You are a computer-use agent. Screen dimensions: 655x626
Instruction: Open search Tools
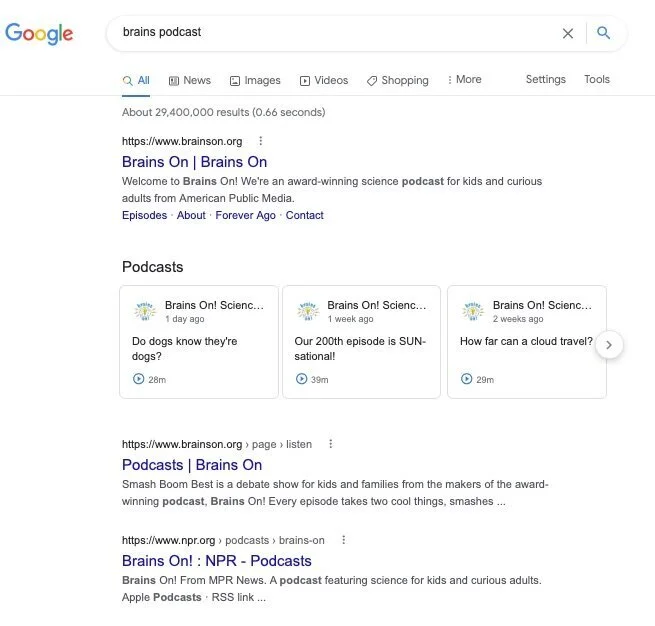[597, 79]
